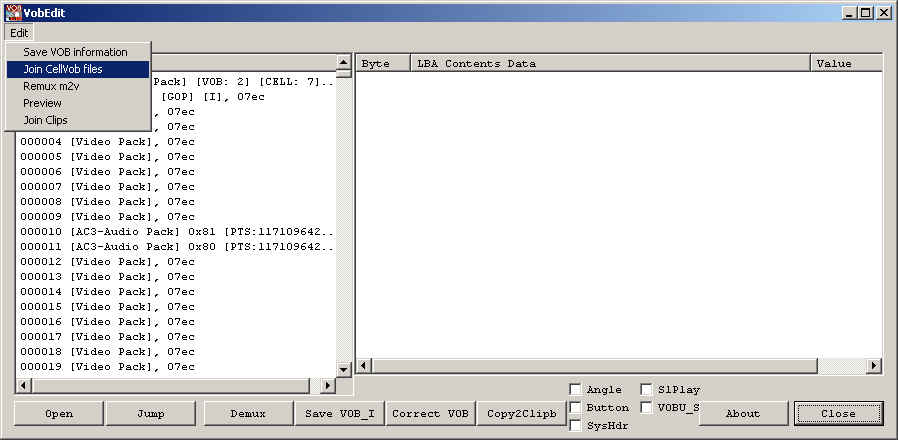
Task: Select row 000017 [Video Pack]
Action: (x=175, y=337)
